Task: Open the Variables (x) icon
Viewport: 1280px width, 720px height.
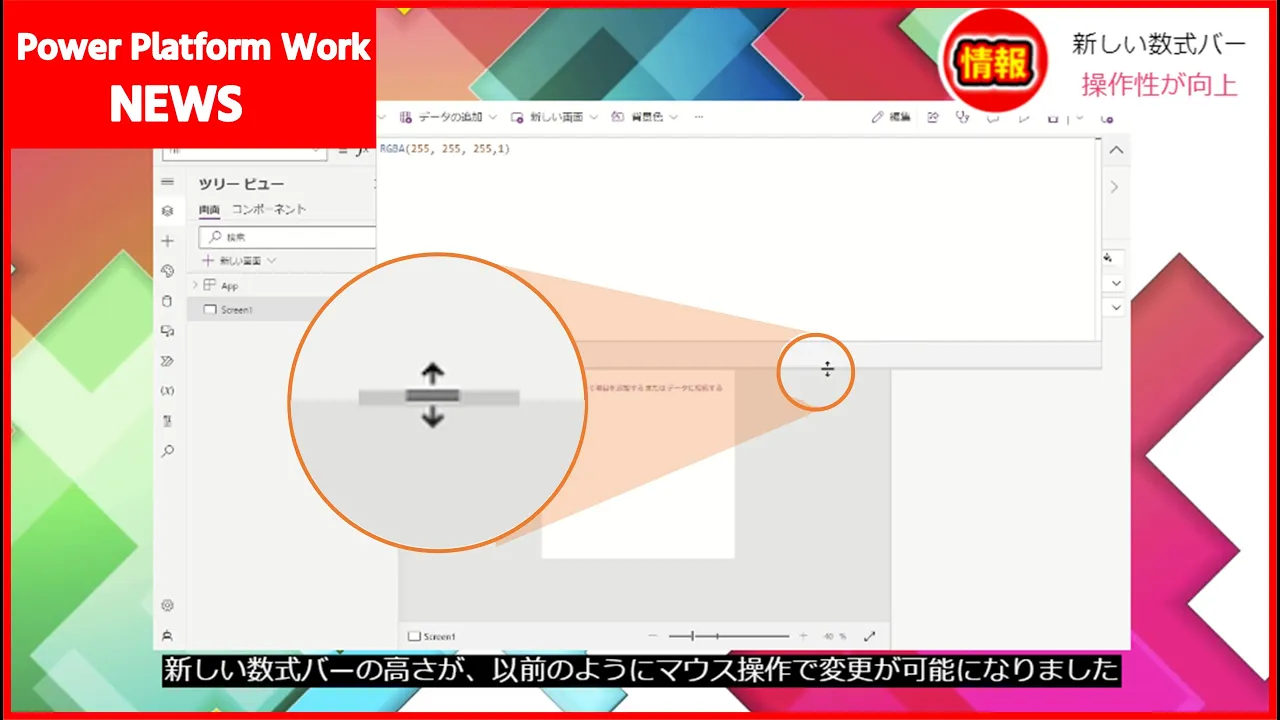Action: (x=167, y=391)
